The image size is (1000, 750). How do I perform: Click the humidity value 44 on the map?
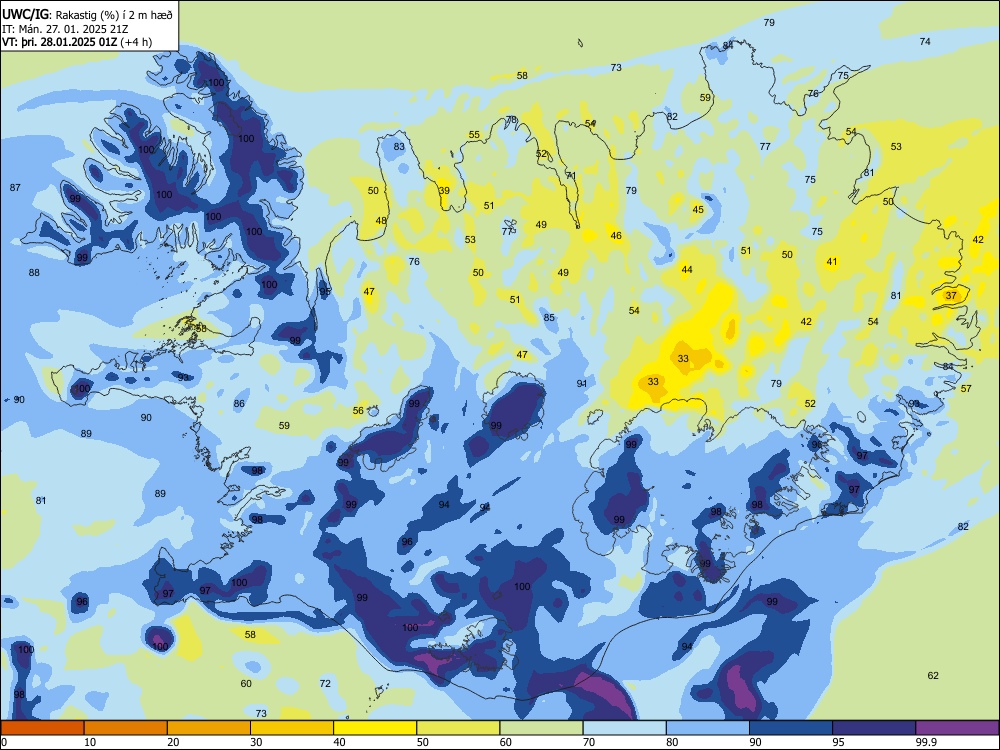pyautogui.click(x=687, y=269)
